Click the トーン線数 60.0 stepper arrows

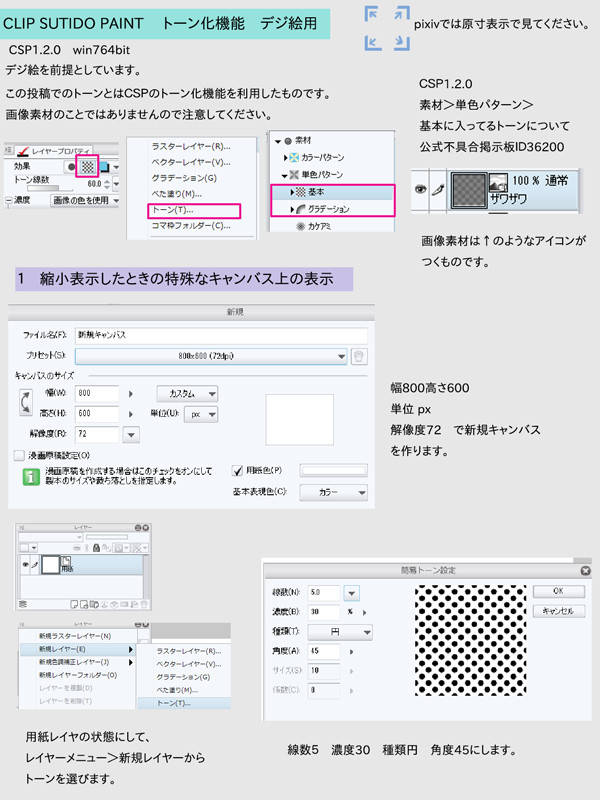pyautogui.click(x=107, y=183)
